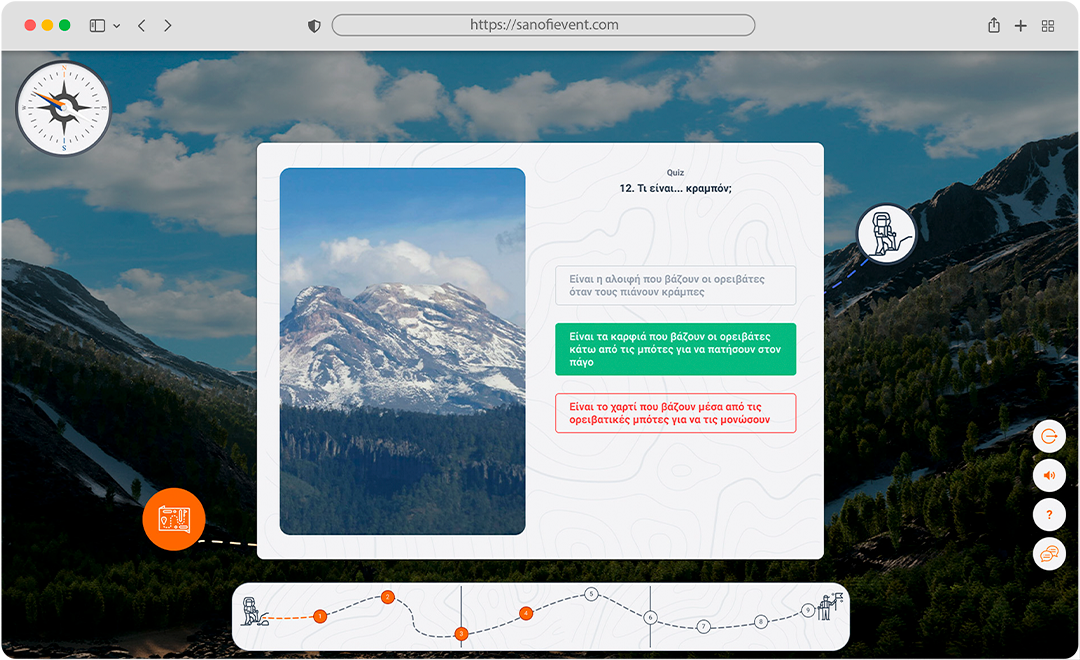The width and height of the screenshot is (1080, 660).
Task: Go forward in browser history
Action: tap(167, 25)
